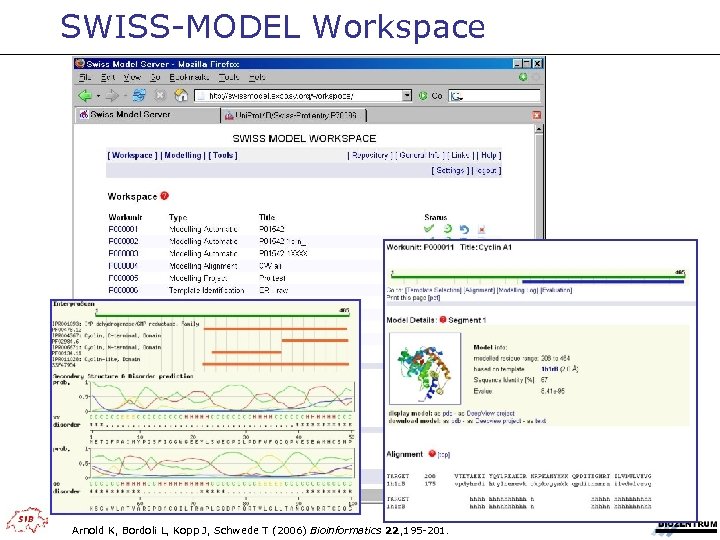Switch to the Swiss Model Server tab

(147, 115)
